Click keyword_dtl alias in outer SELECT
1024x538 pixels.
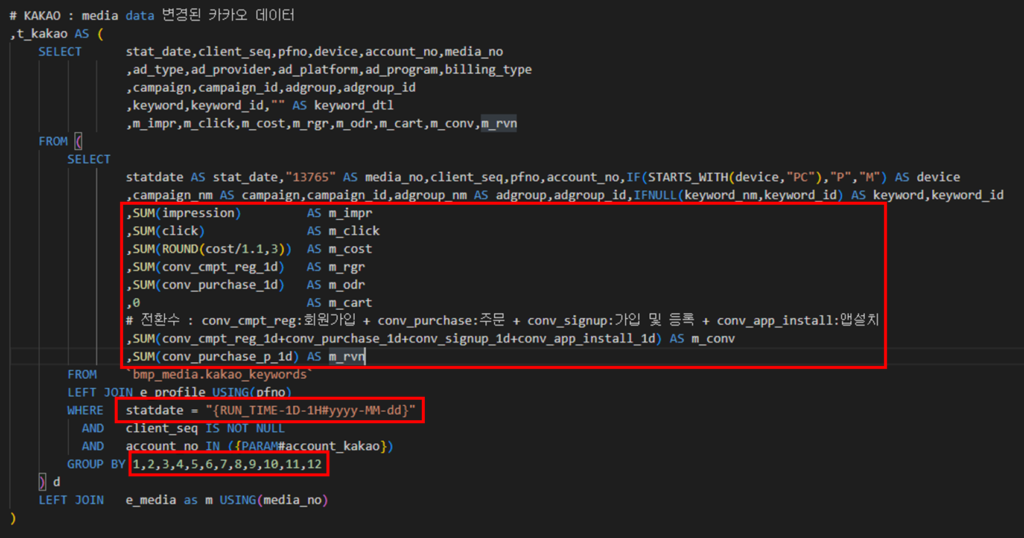click(353, 105)
